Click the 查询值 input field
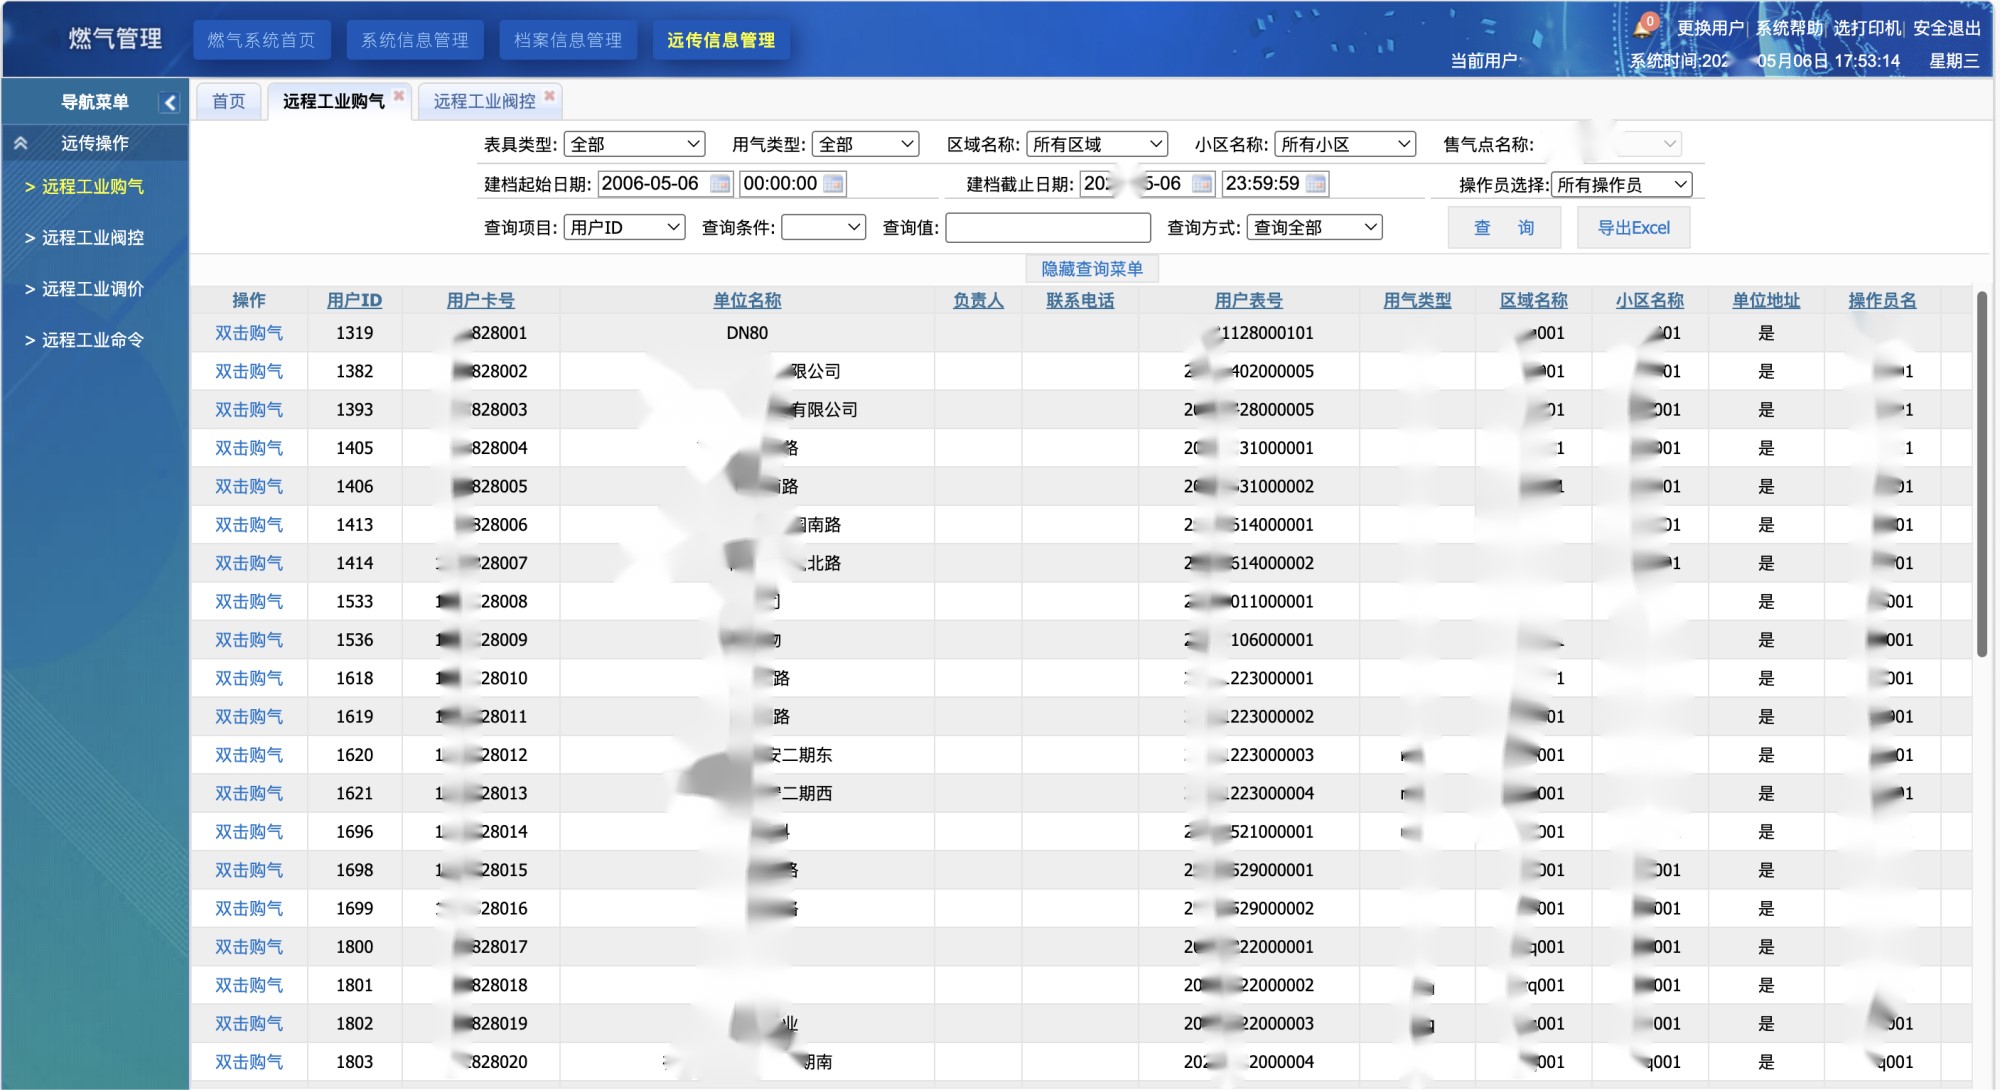The height and width of the screenshot is (1090, 2000). click(1048, 228)
